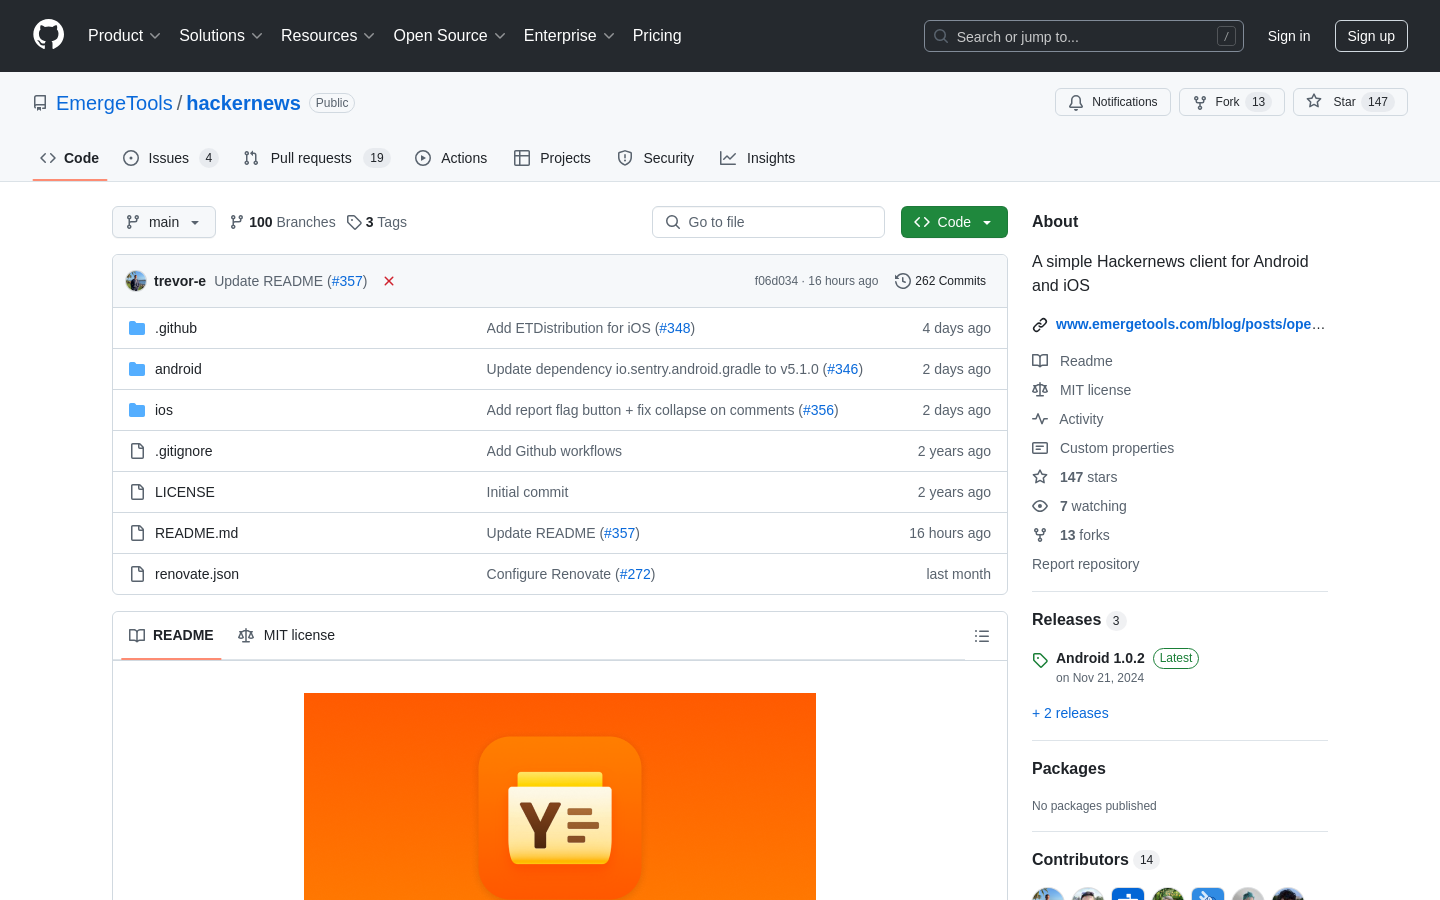1440x900 pixels.
Task: Click the Hackernews app logo image in README
Action: pyautogui.click(x=560, y=796)
